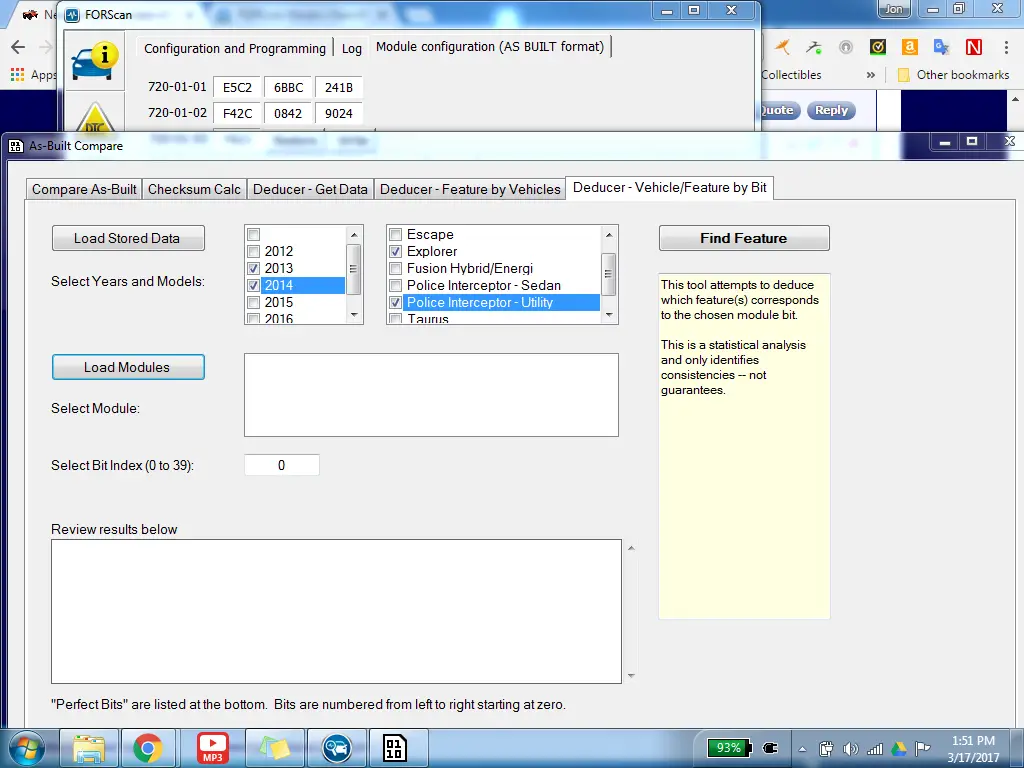Image resolution: width=1024 pixels, height=768 pixels.
Task: Switch to As-Built Compare in the taskbar
Action: tap(394, 748)
